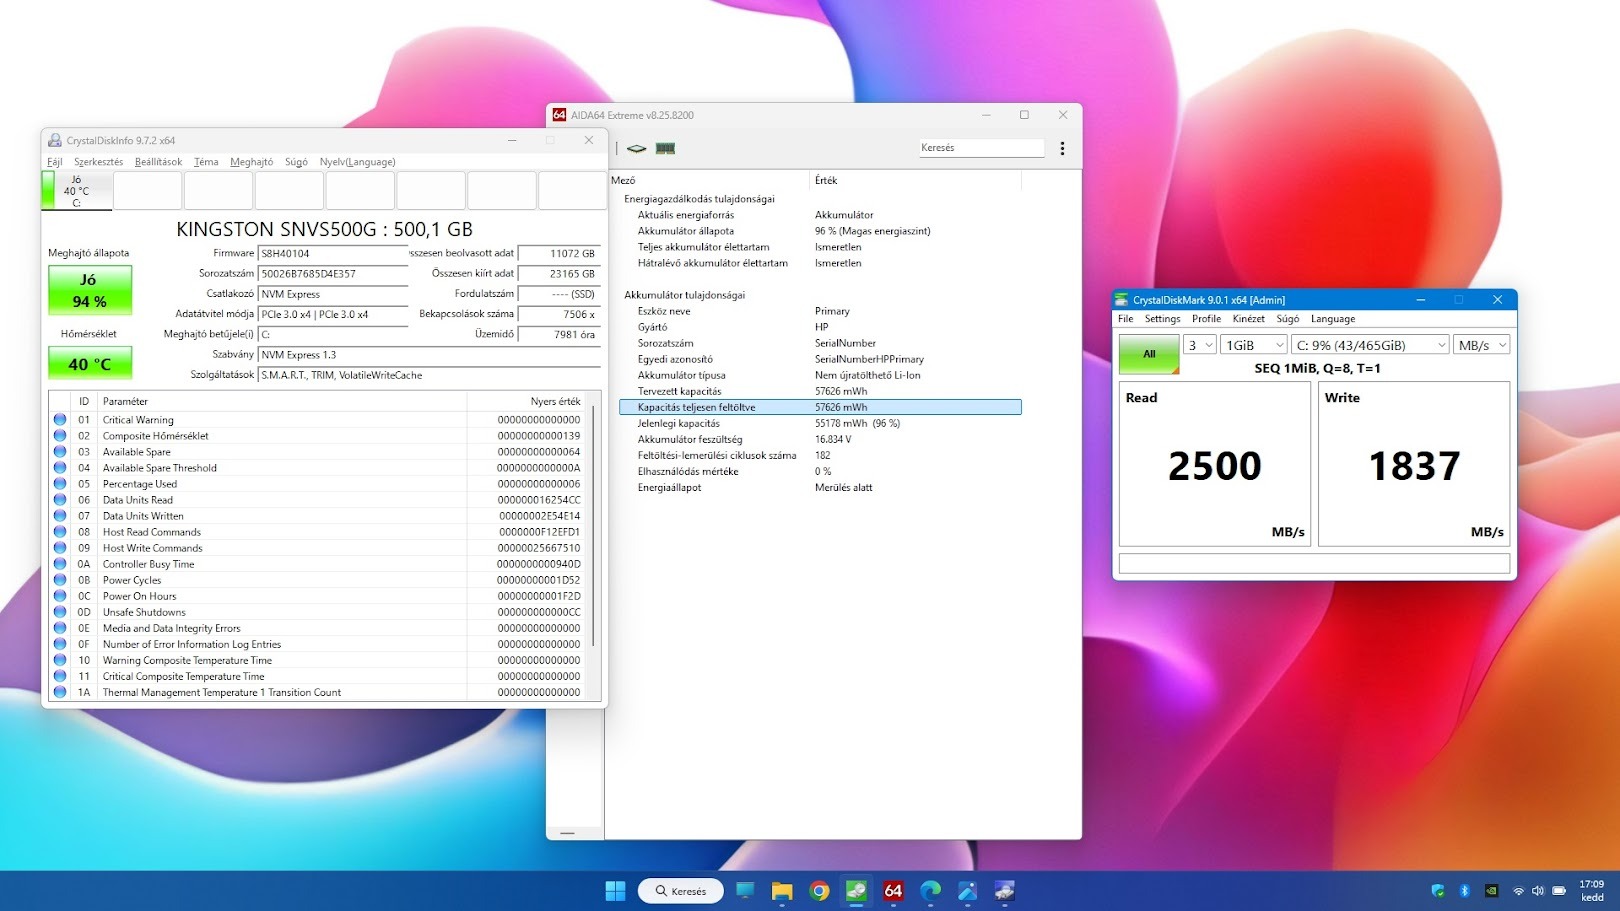Click the Érték column header in AIDA64
Screen dimensions: 1620x911
coord(915,180)
